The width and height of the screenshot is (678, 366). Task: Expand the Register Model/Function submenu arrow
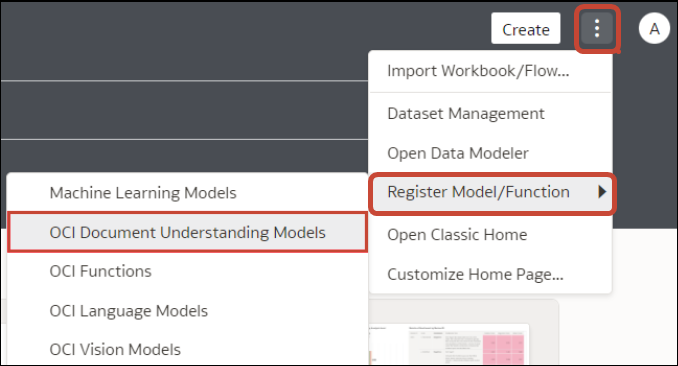pos(602,192)
